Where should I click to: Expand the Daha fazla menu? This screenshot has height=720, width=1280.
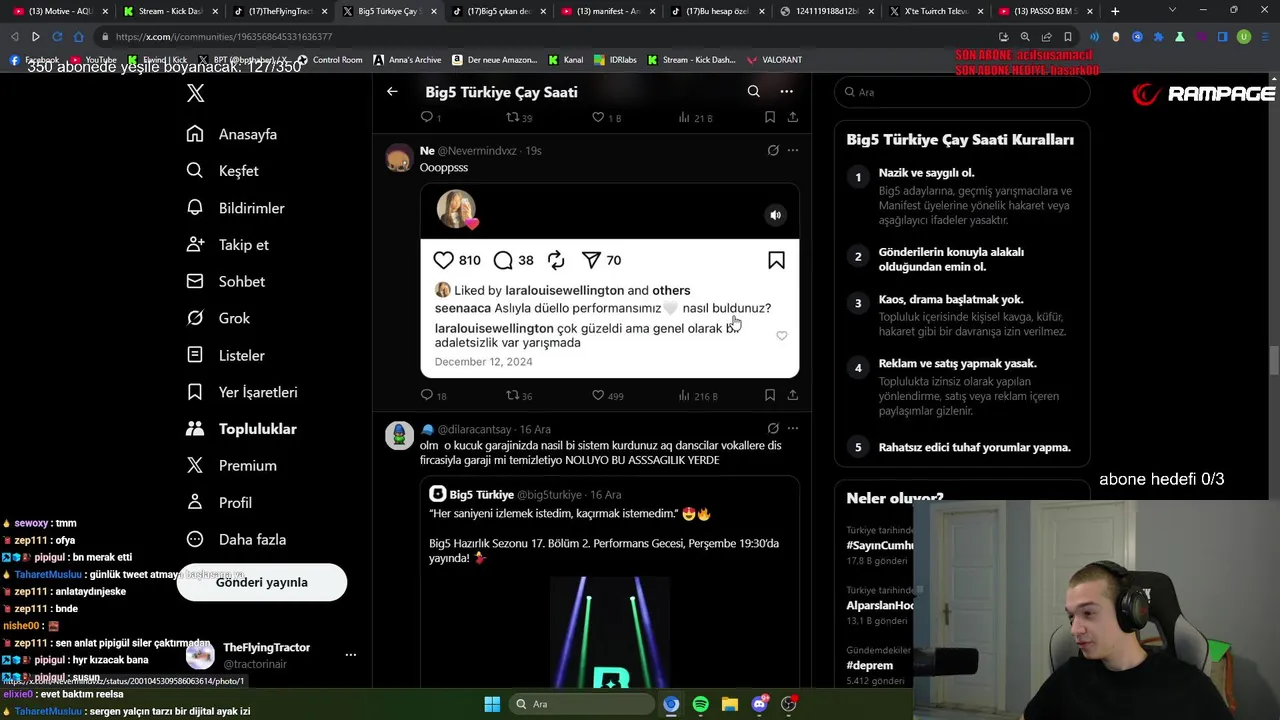pos(236,539)
